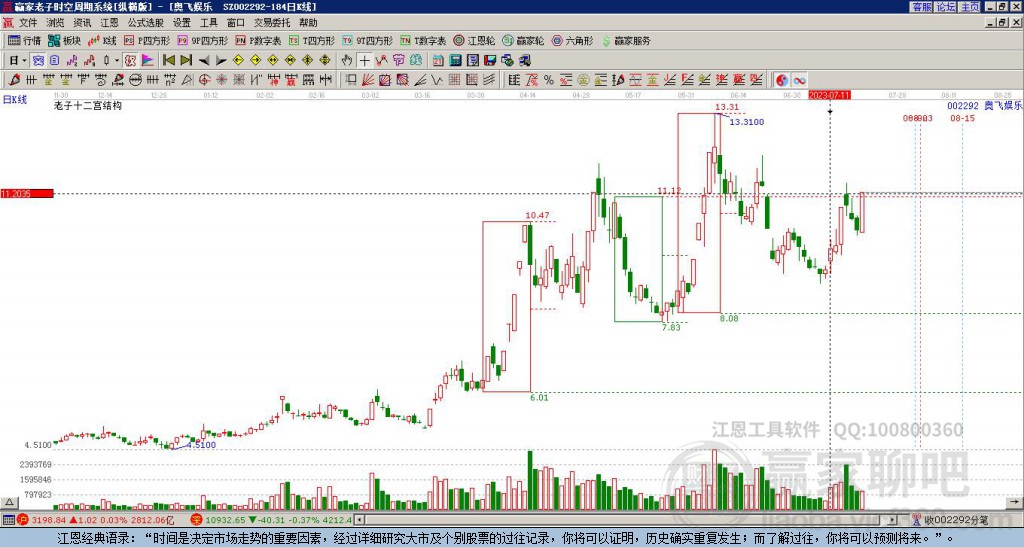Image resolution: width=1024 pixels, height=548 pixels.
Task: Select the percent % line tool
Action: [549, 80]
